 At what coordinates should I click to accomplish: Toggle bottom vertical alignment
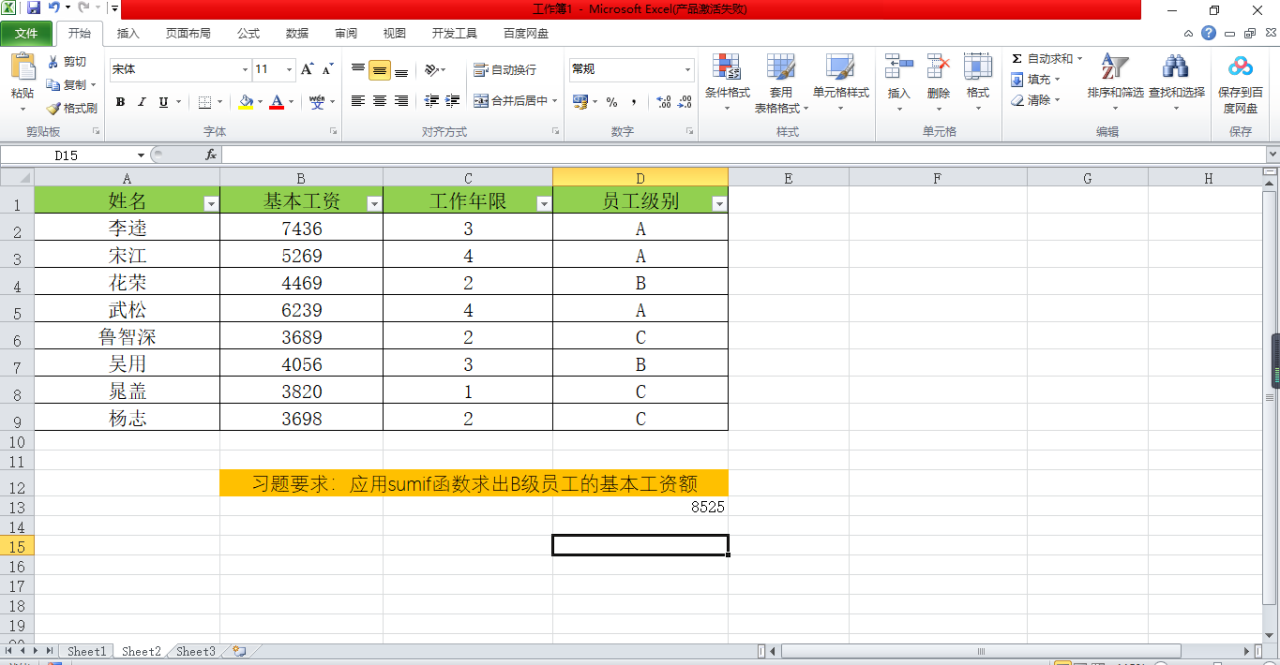point(401,70)
